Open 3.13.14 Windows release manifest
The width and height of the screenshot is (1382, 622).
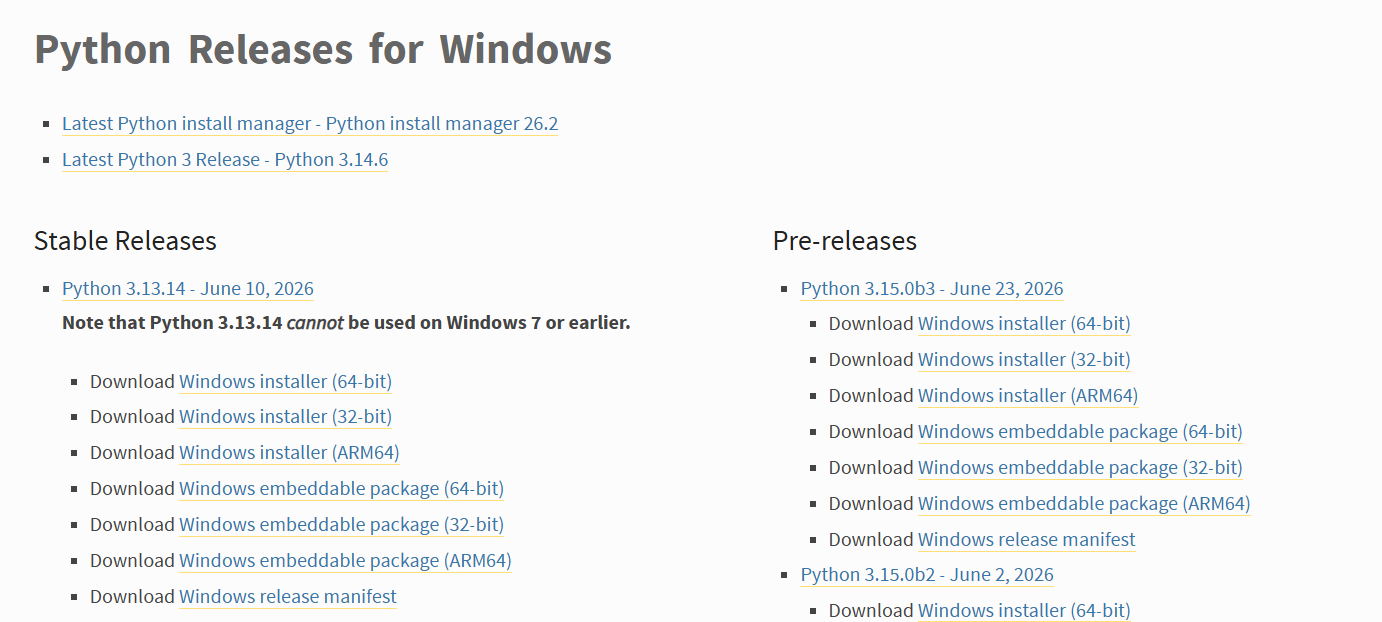click(288, 597)
